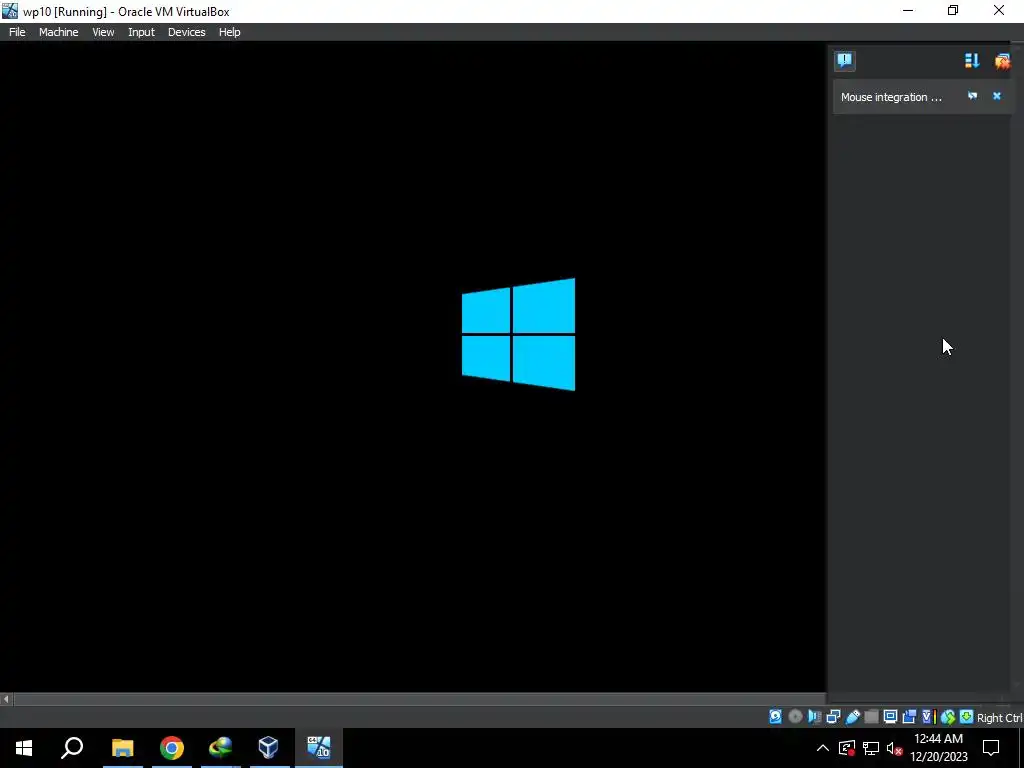Open the Help menu
The image size is (1024, 768).
[x=229, y=32]
